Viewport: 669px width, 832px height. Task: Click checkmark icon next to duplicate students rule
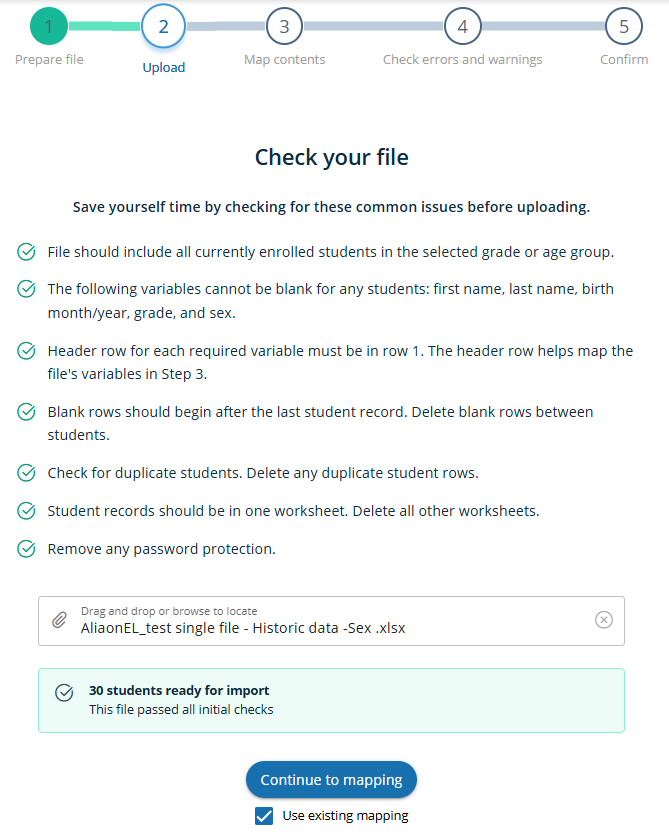pos(27,473)
